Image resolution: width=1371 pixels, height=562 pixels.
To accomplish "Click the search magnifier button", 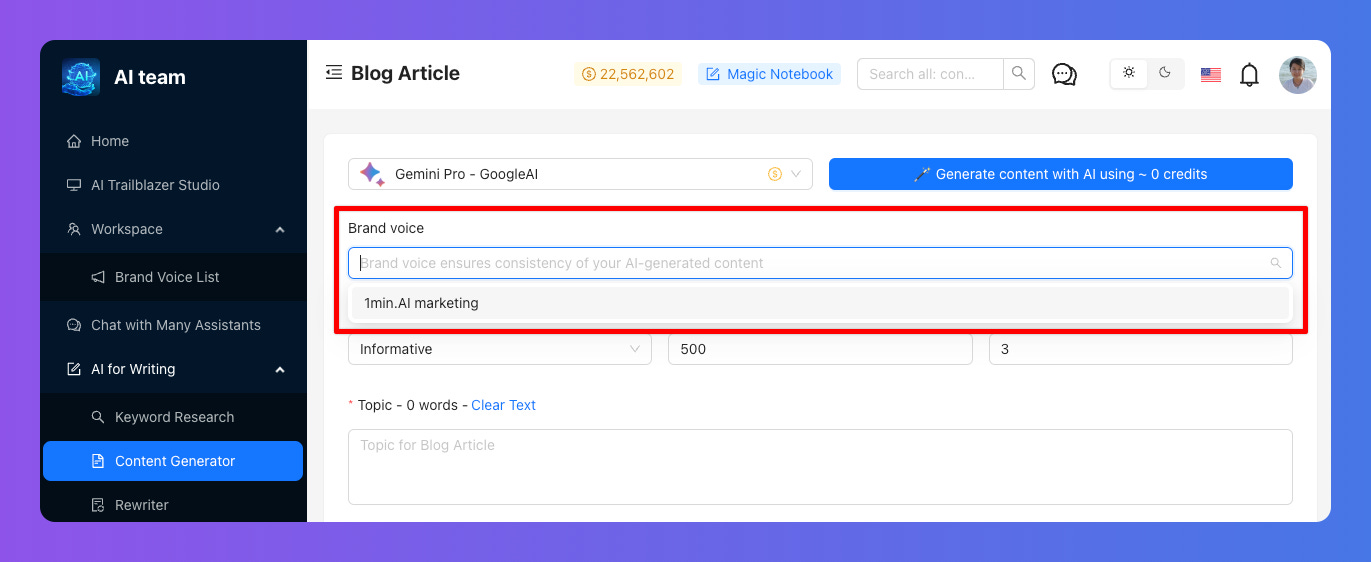I will [1019, 74].
